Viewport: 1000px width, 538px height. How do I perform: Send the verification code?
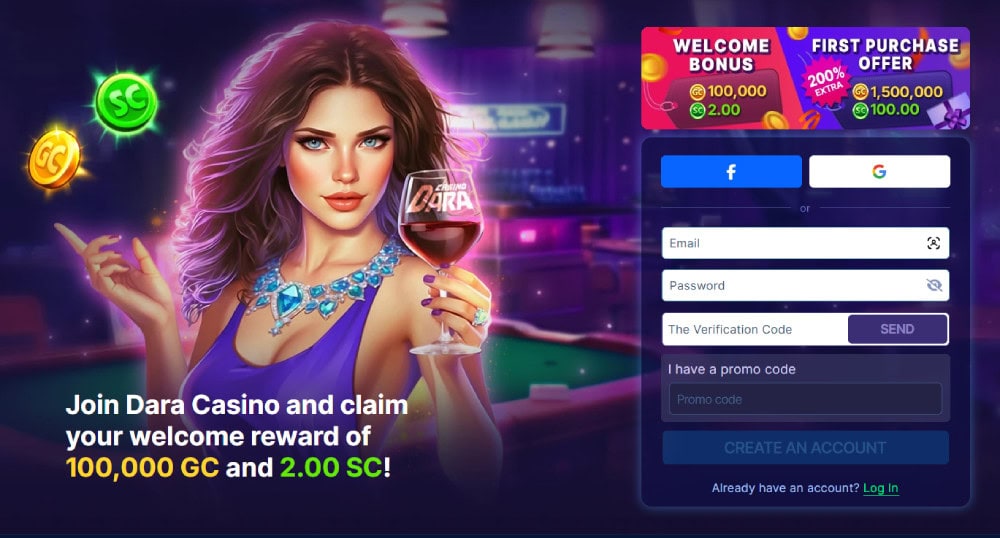[x=897, y=329]
